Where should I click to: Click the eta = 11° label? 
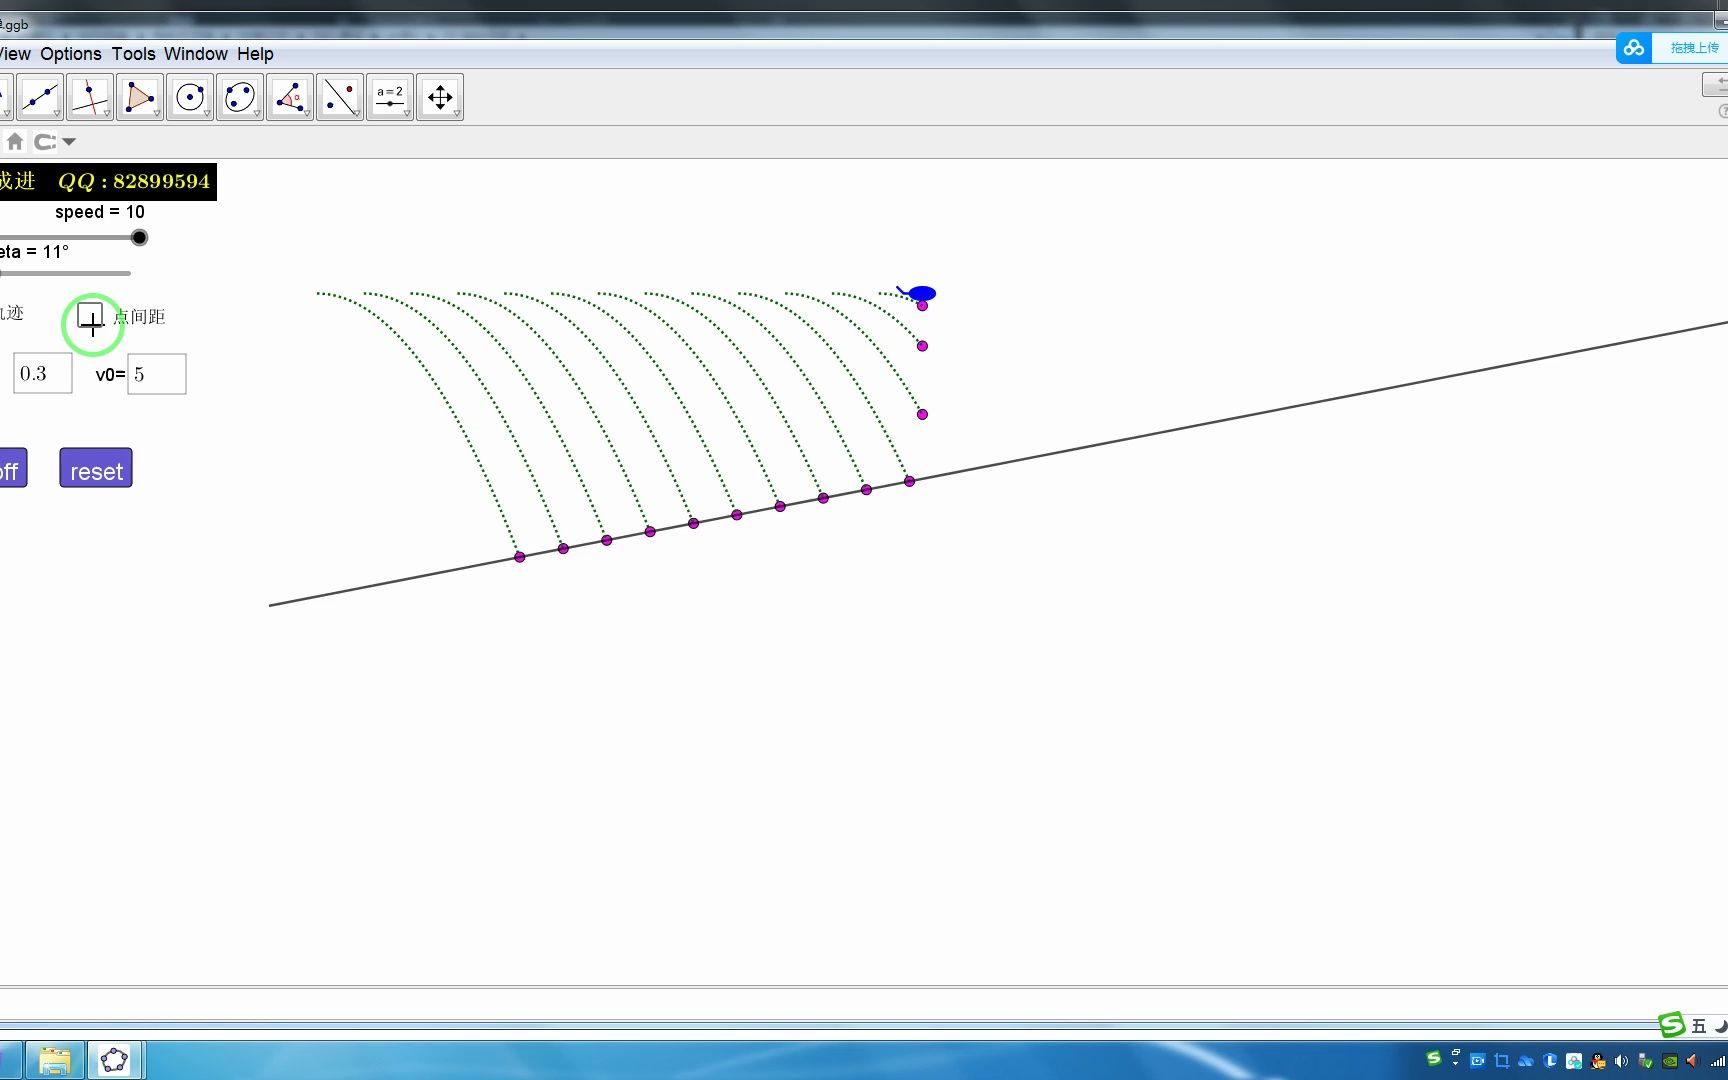[34, 252]
